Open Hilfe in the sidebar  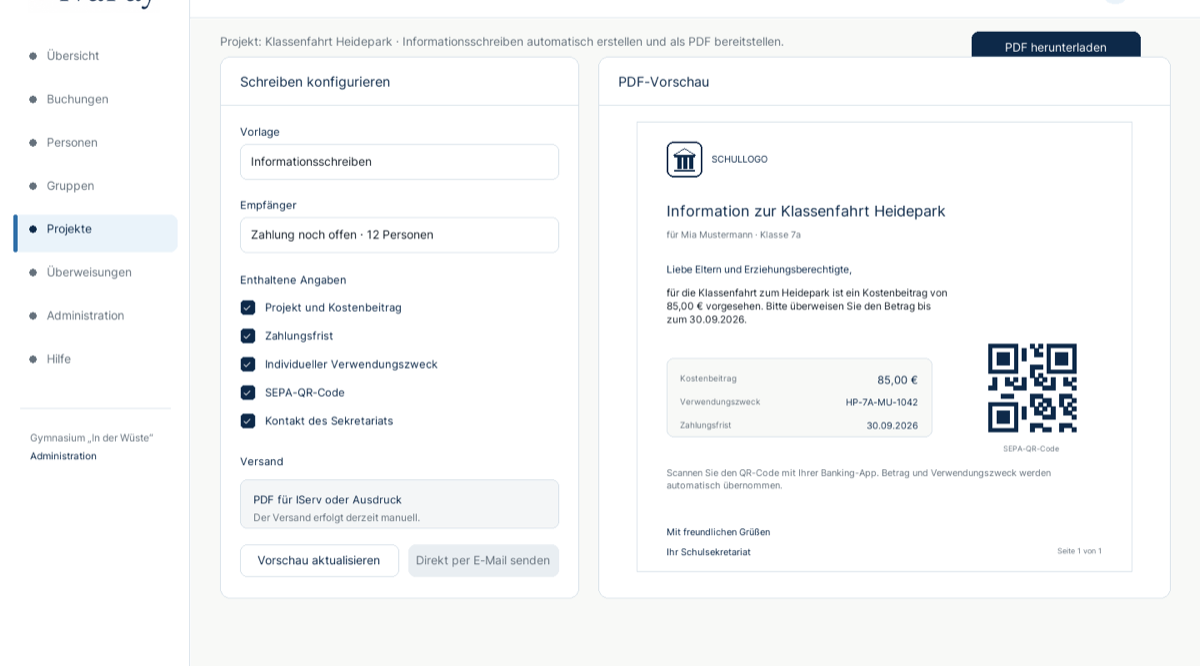[95, 359]
